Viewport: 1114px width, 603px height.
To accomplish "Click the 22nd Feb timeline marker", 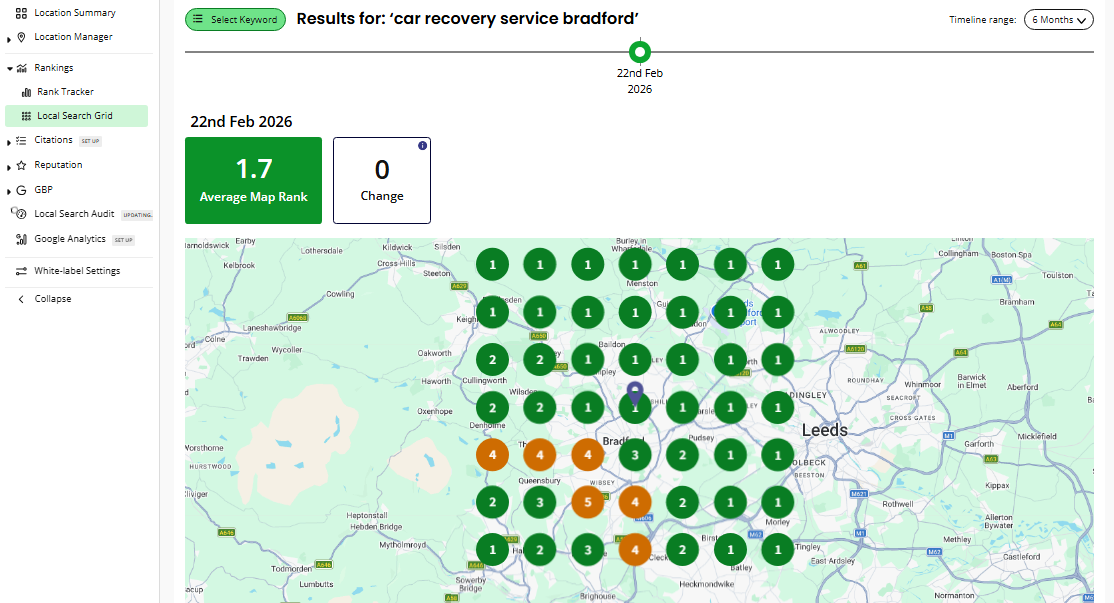I will pos(640,52).
